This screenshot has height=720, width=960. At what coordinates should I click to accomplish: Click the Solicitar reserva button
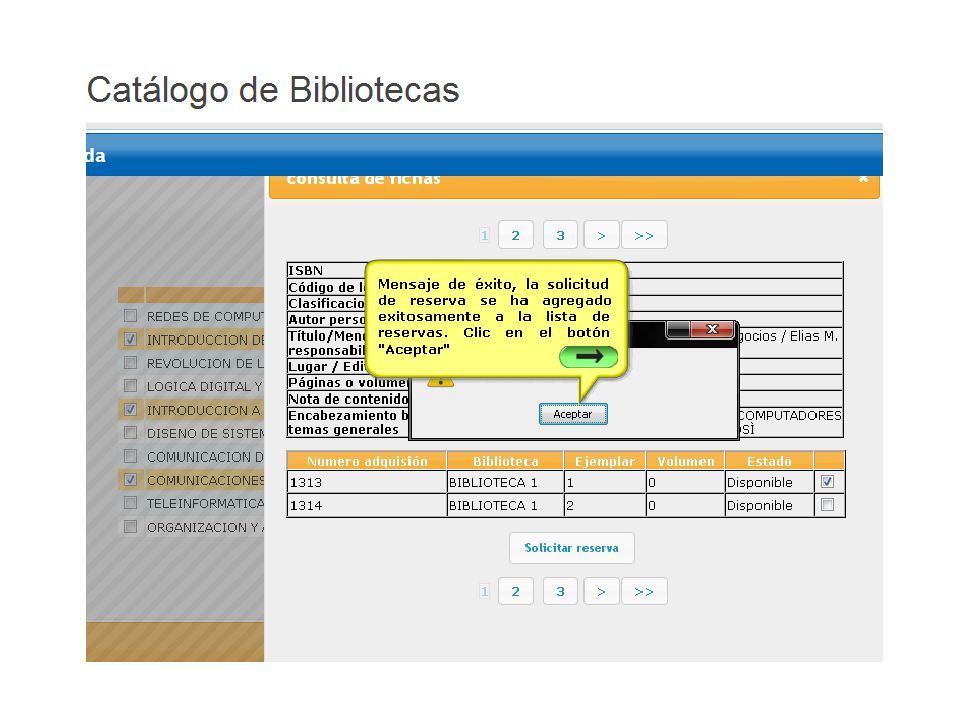click(x=571, y=548)
